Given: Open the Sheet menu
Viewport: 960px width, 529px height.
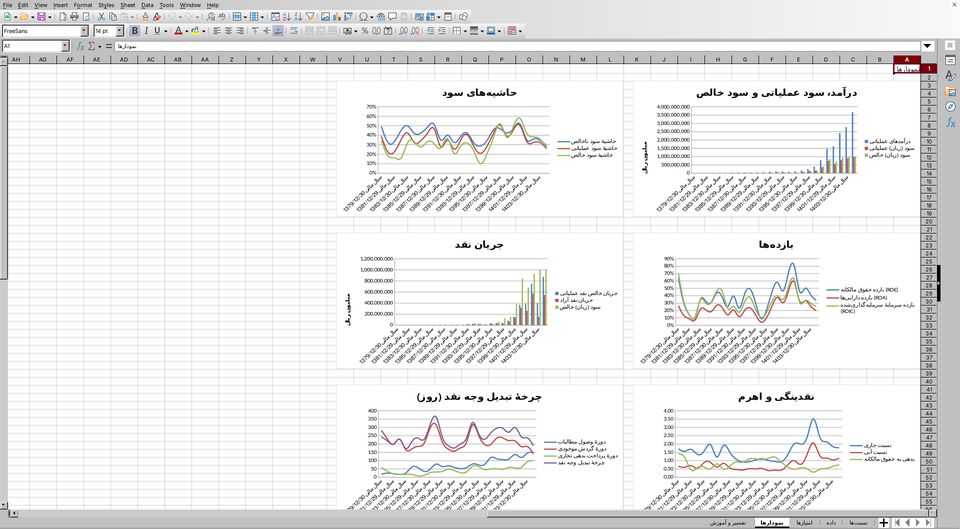Looking at the screenshot, I should point(127,5).
